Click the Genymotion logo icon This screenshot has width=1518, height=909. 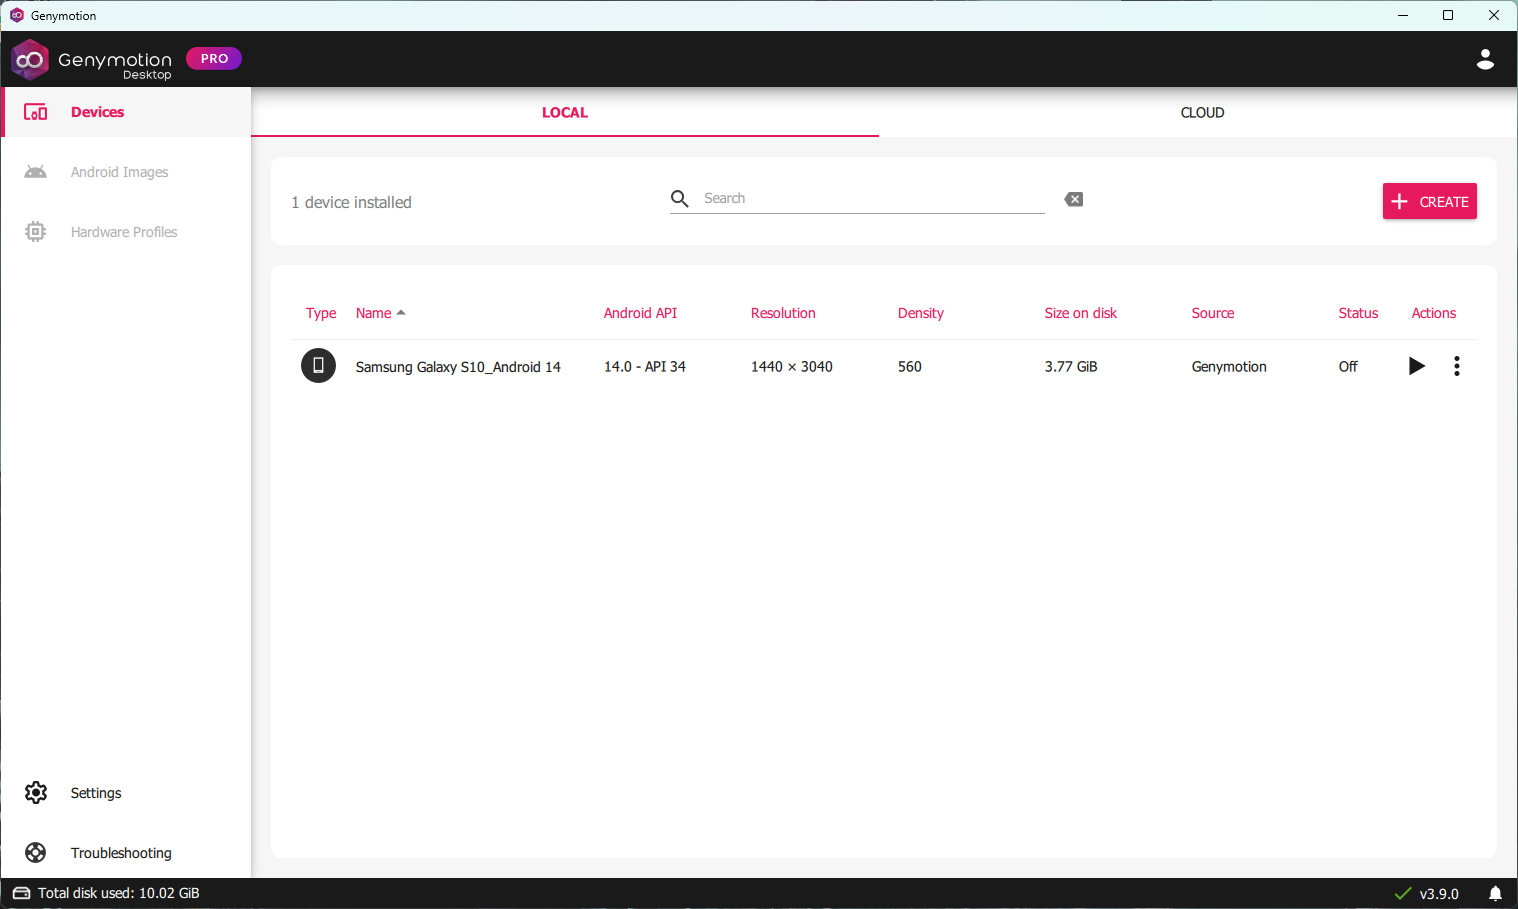30,60
